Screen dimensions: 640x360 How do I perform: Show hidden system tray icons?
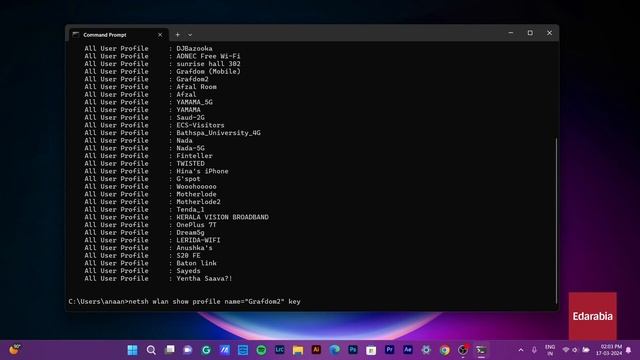tap(521, 350)
